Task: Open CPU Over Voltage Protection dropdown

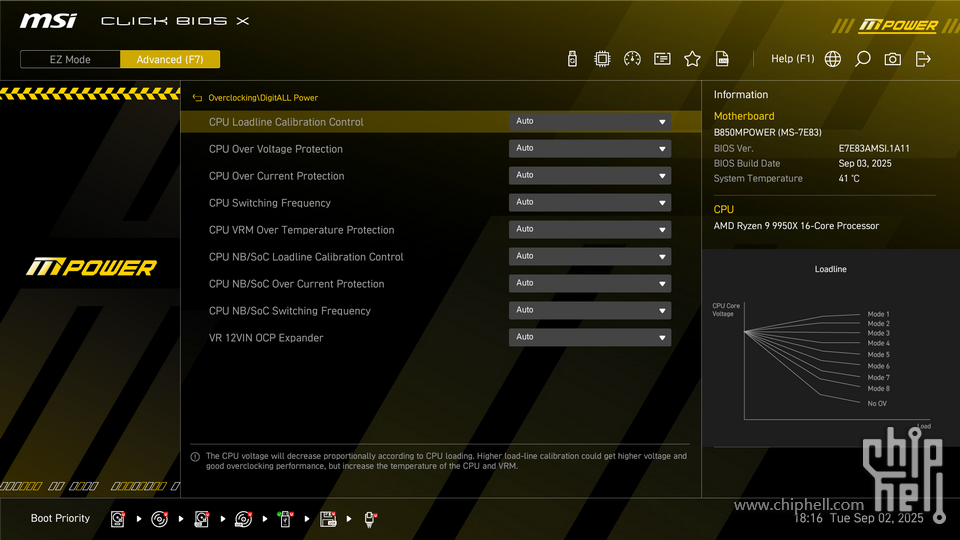Action: (590, 148)
